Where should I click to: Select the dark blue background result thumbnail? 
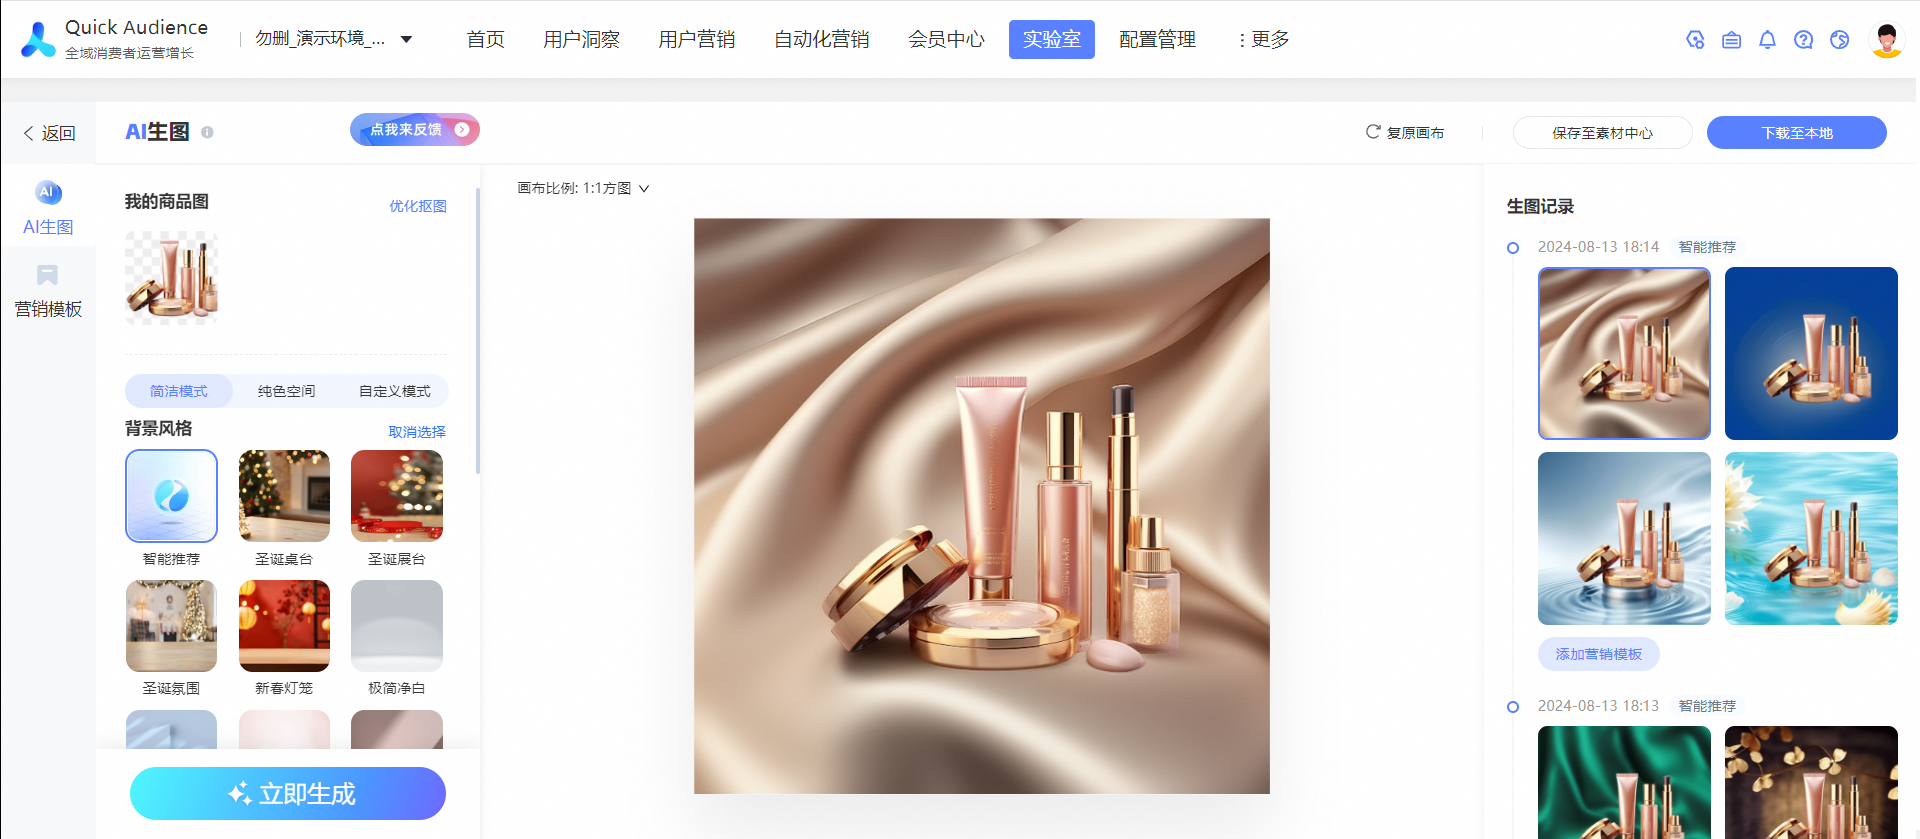(1811, 353)
